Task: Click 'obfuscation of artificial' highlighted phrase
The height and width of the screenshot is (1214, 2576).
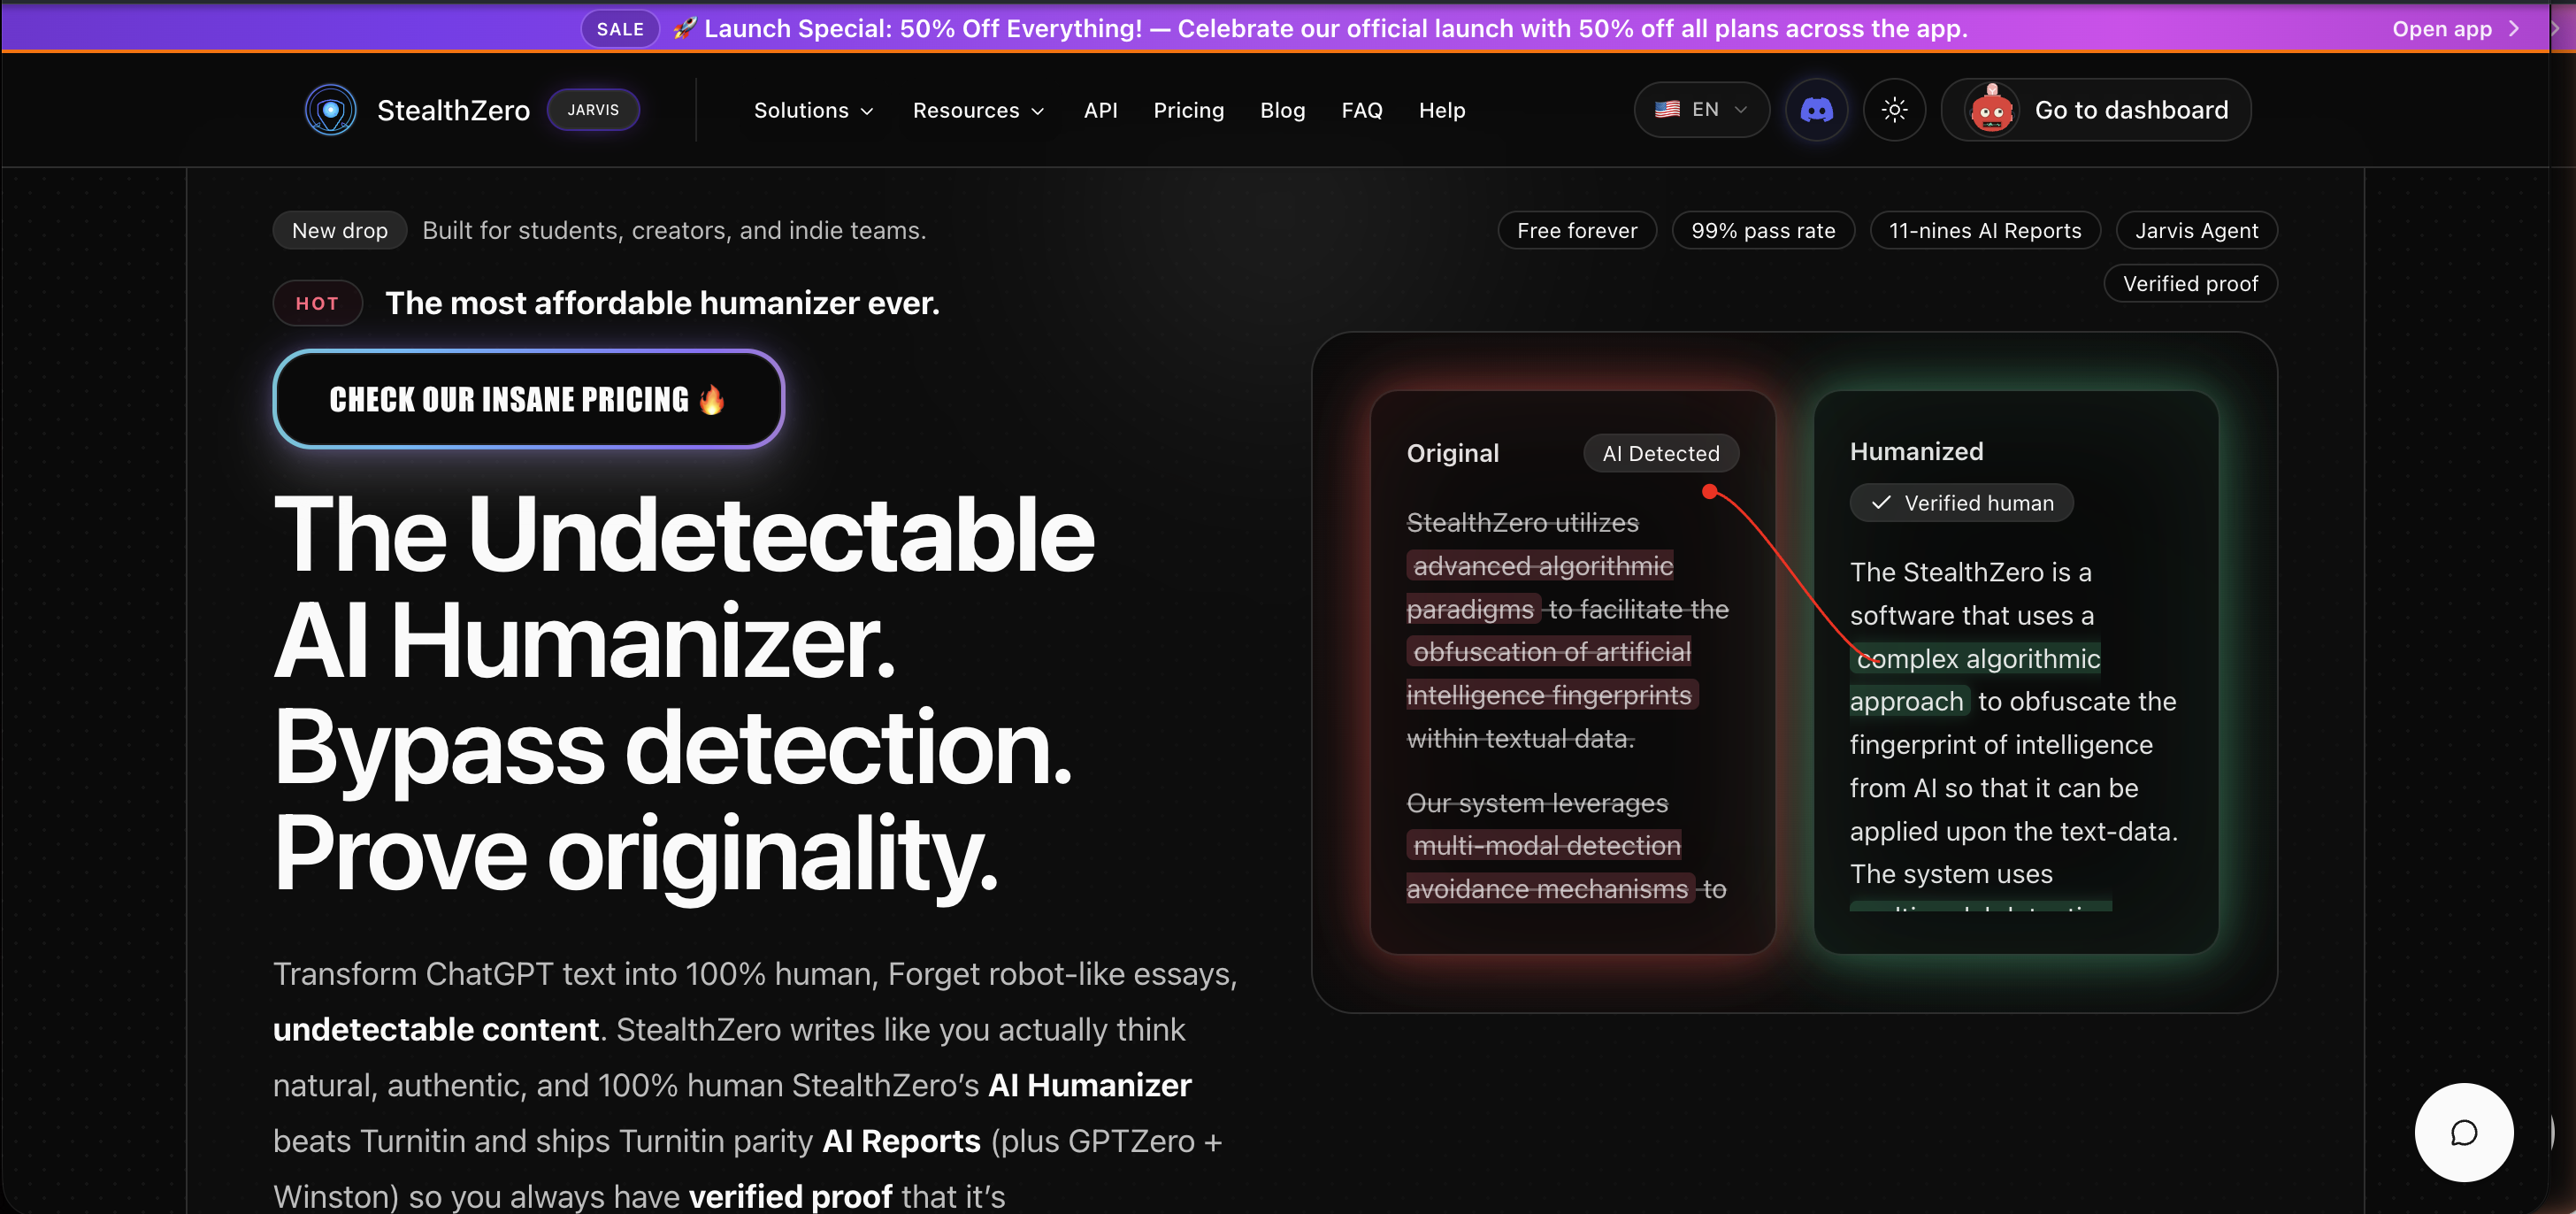Action: click(1551, 652)
